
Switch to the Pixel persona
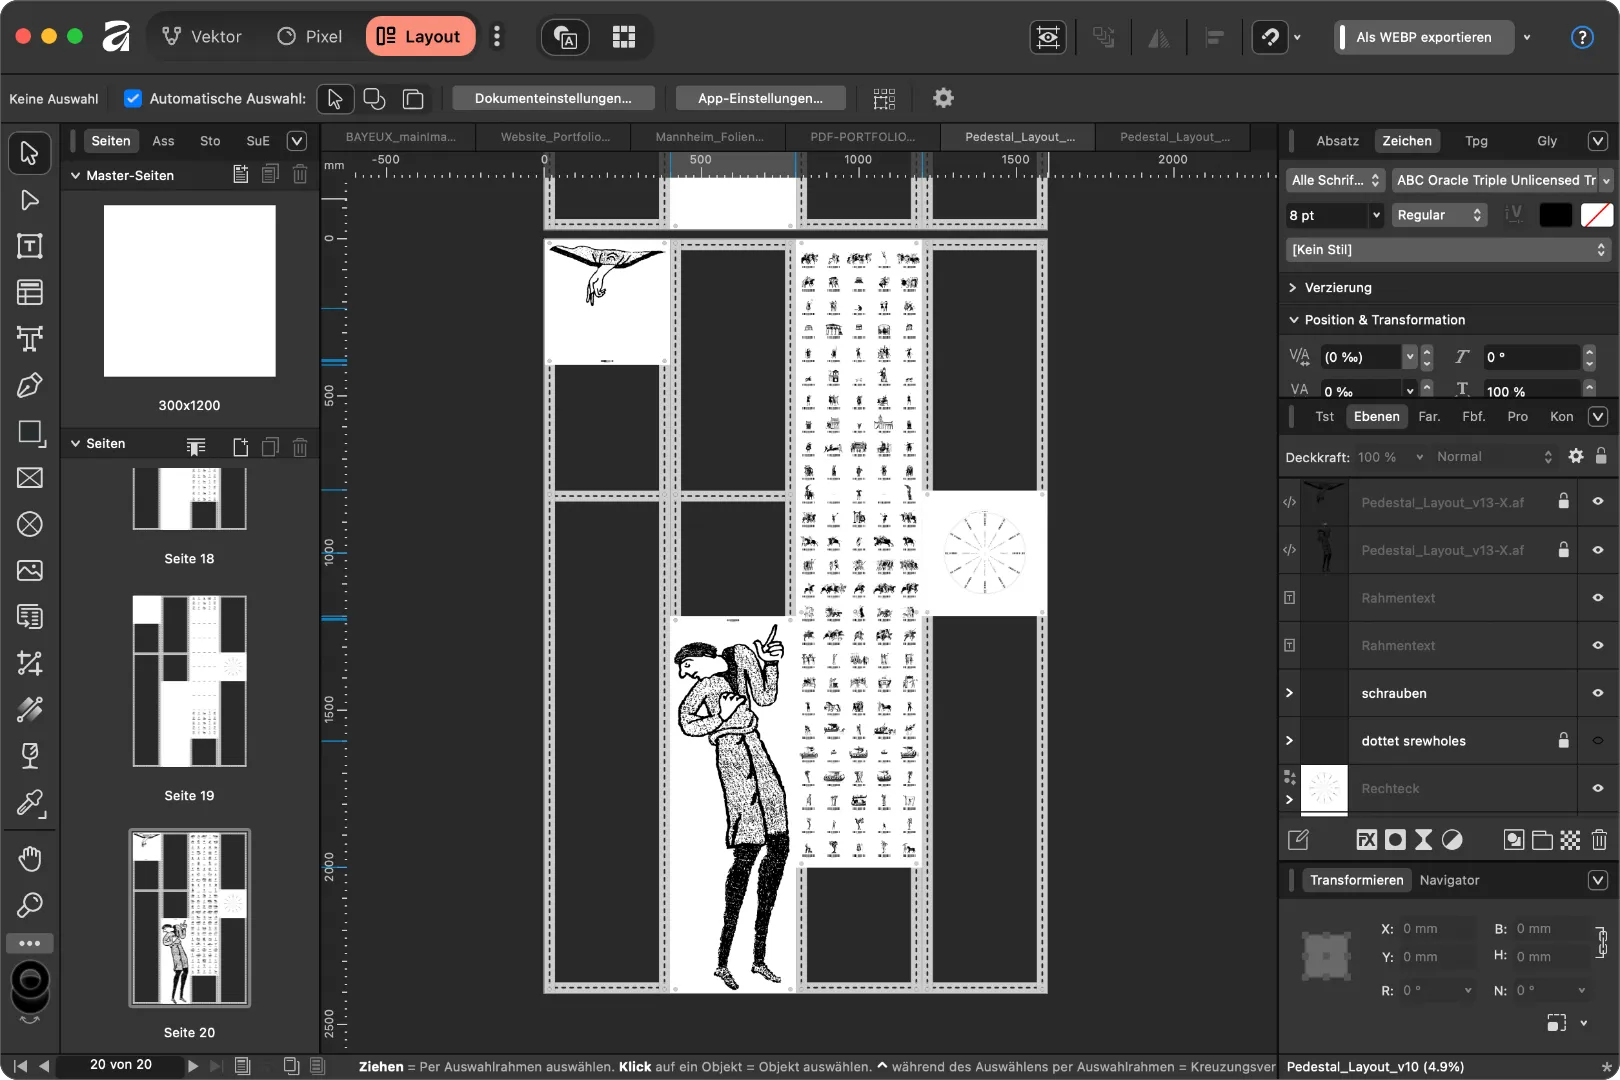click(310, 36)
